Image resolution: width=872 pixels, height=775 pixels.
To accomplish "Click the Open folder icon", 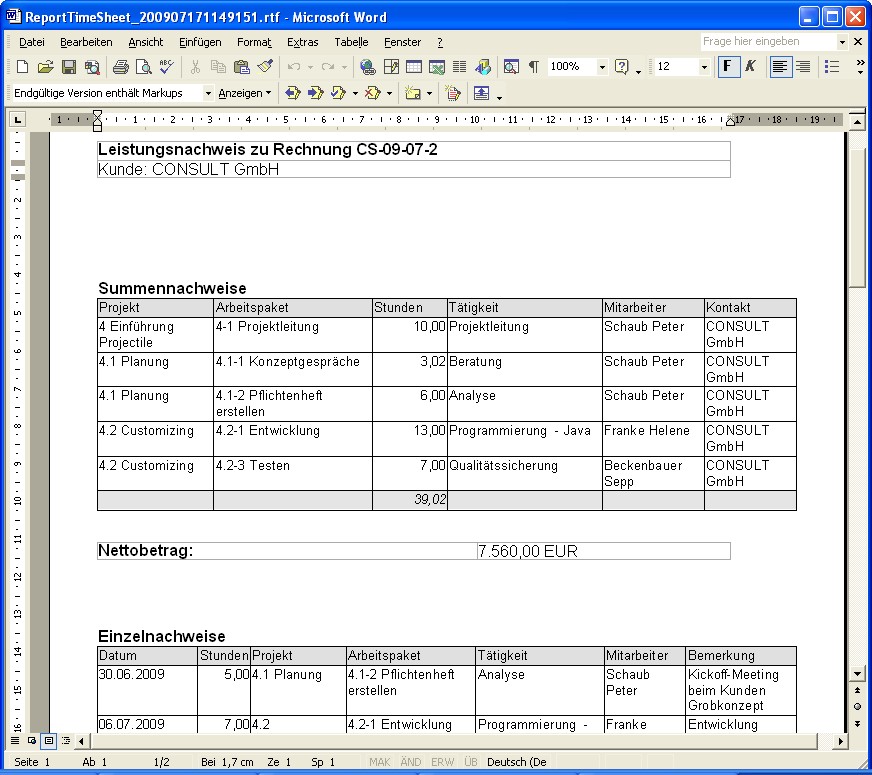I will [45, 67].
